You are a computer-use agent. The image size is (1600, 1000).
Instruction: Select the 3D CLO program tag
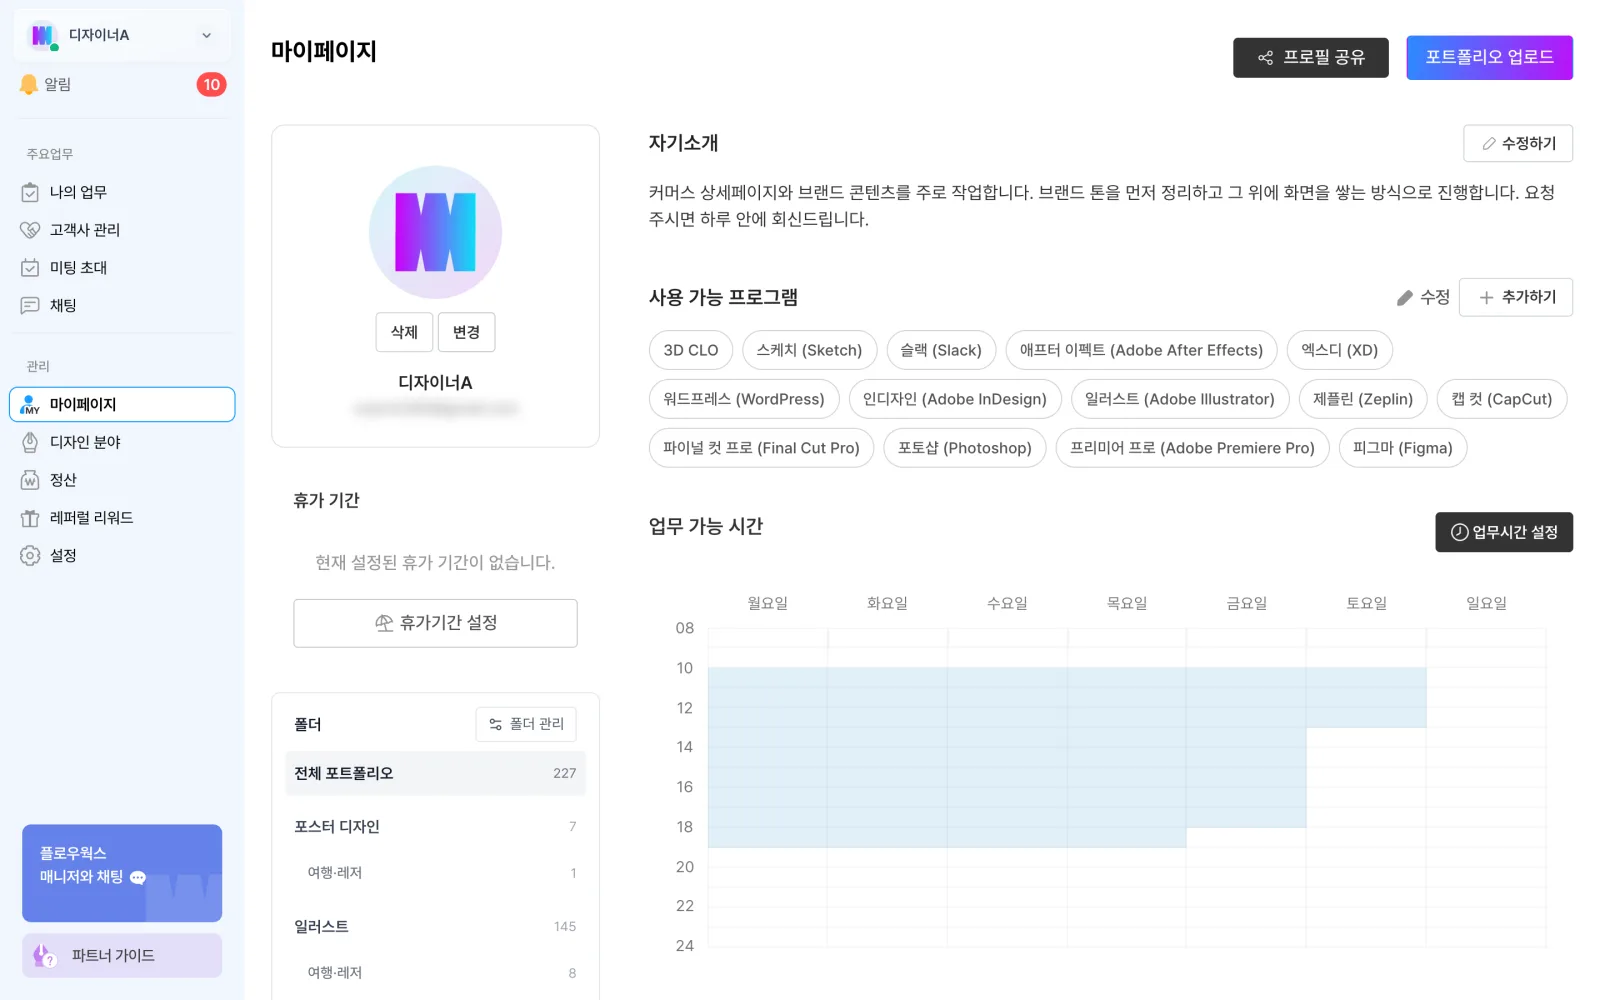click(691, 350)
